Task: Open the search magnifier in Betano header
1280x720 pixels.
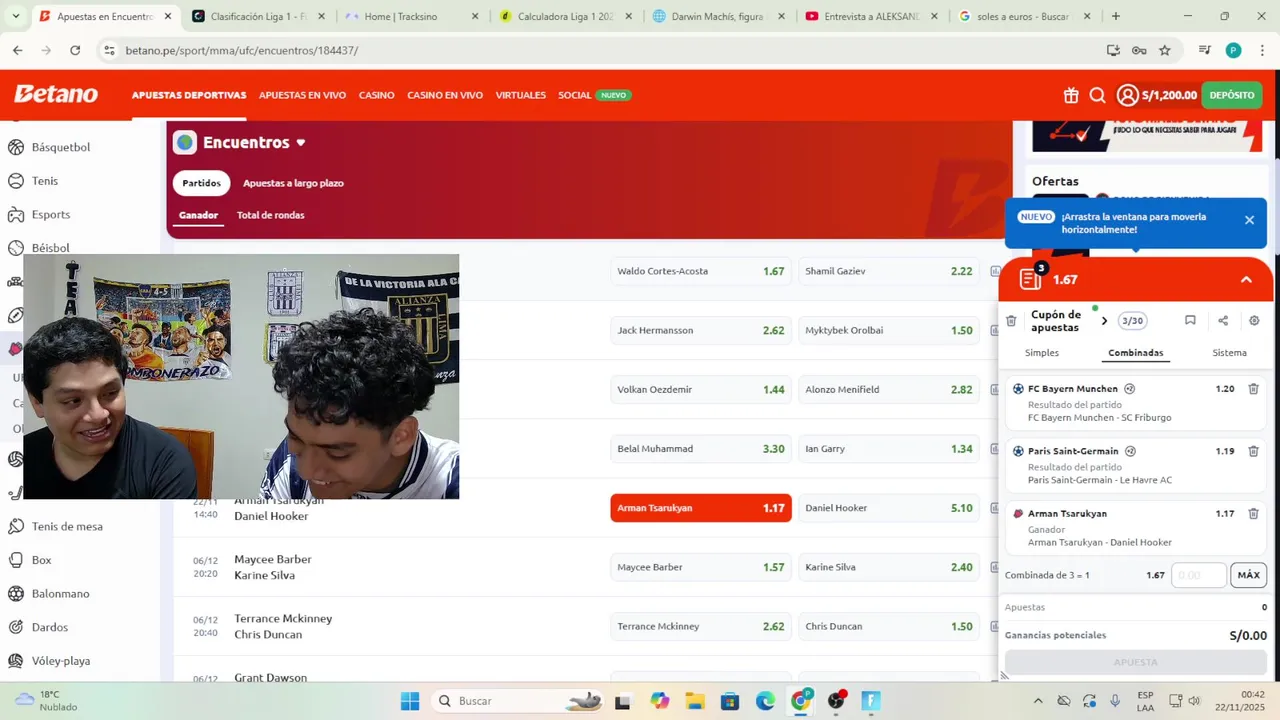Action: [1097, 95]
